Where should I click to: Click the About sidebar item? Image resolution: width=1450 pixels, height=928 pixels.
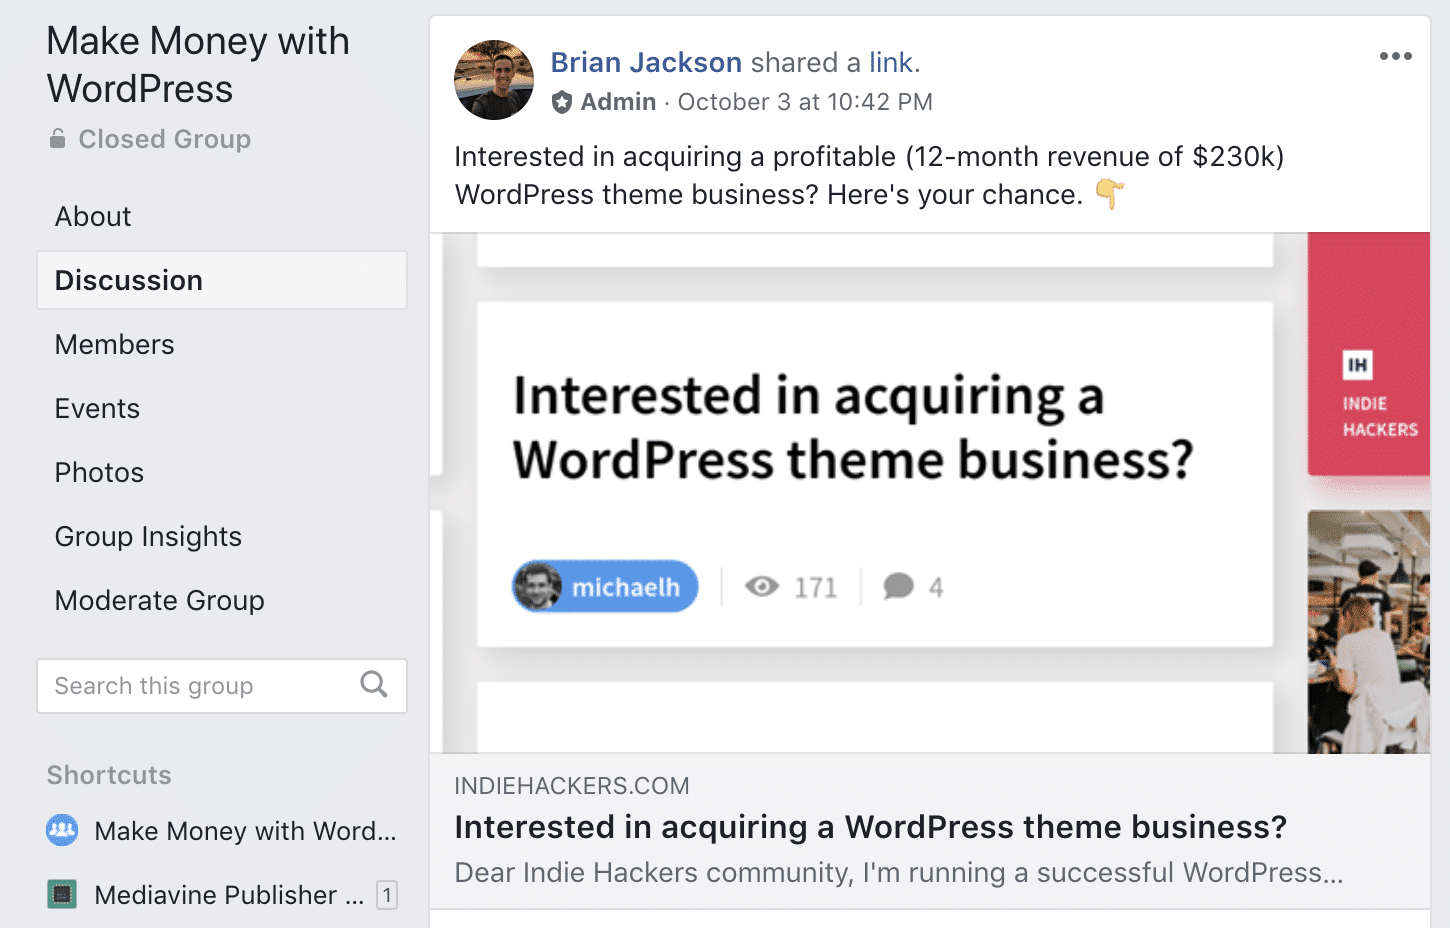[x=92, y=216]
